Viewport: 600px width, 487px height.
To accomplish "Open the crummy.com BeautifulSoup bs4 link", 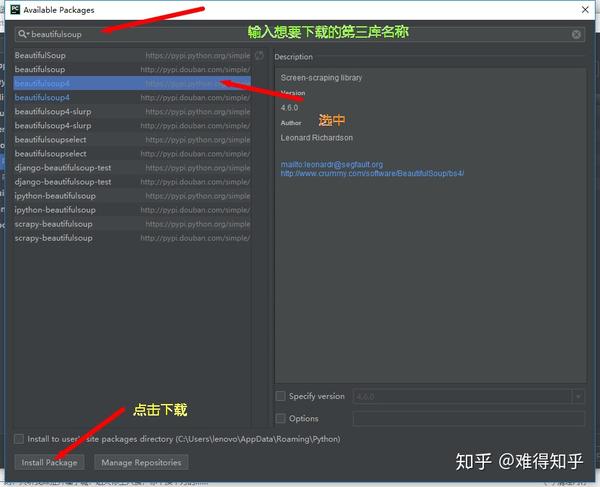I will [x=372, y=173].
